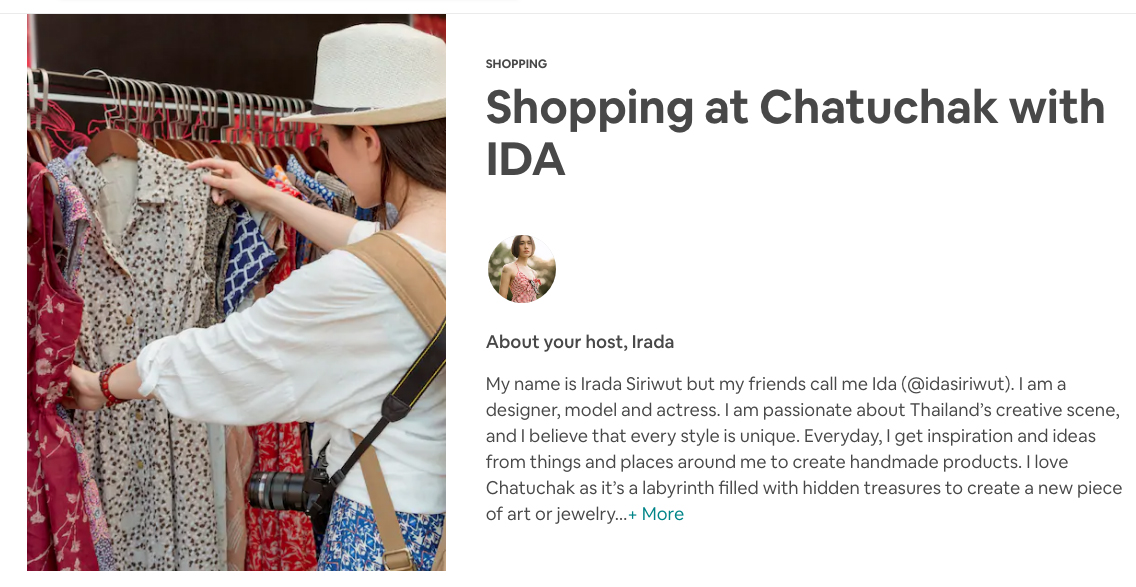This screenshot has width=1136, height=587.
Task: Expand the host bio with + More
Action: coord(656,514)
